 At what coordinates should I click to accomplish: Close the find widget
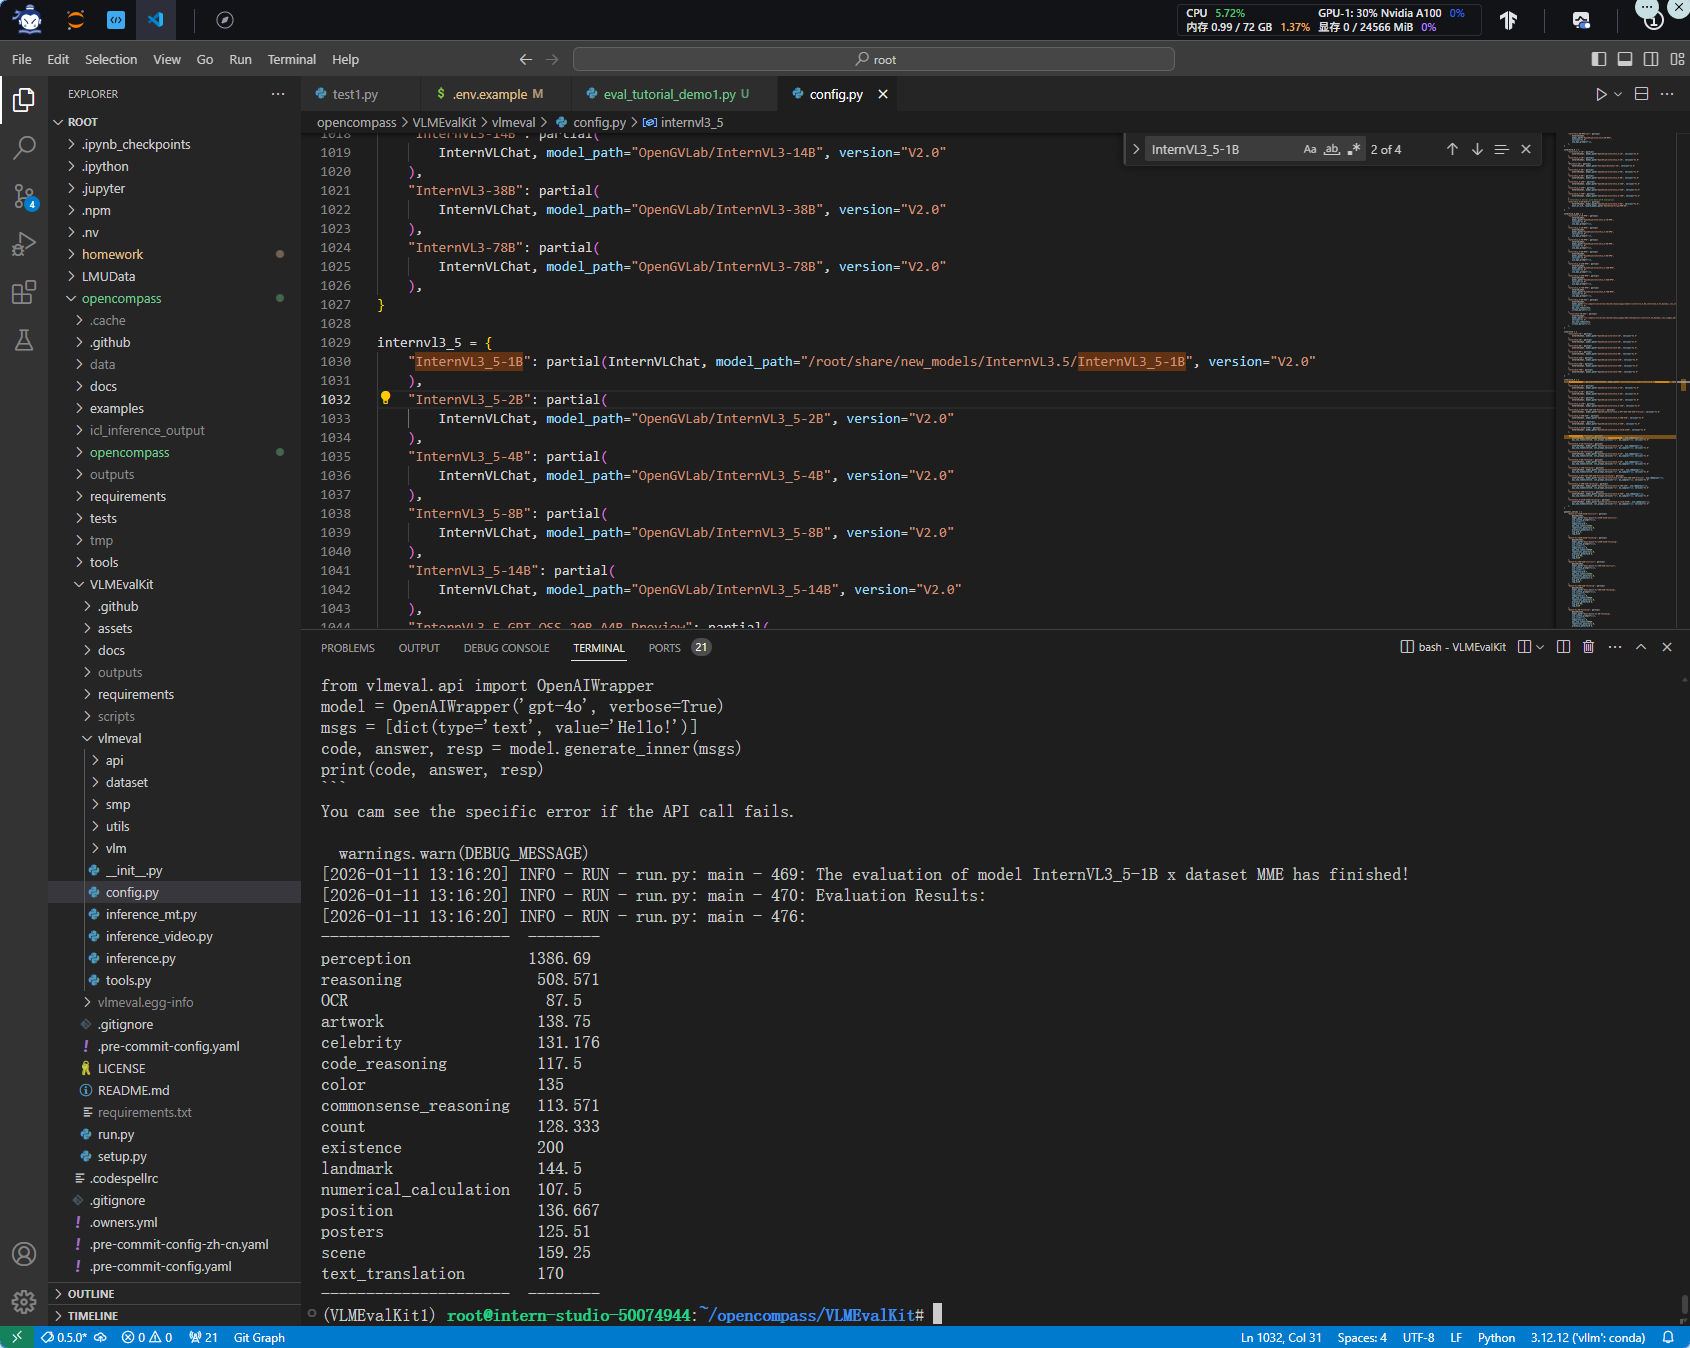(x=1526, y=149)
